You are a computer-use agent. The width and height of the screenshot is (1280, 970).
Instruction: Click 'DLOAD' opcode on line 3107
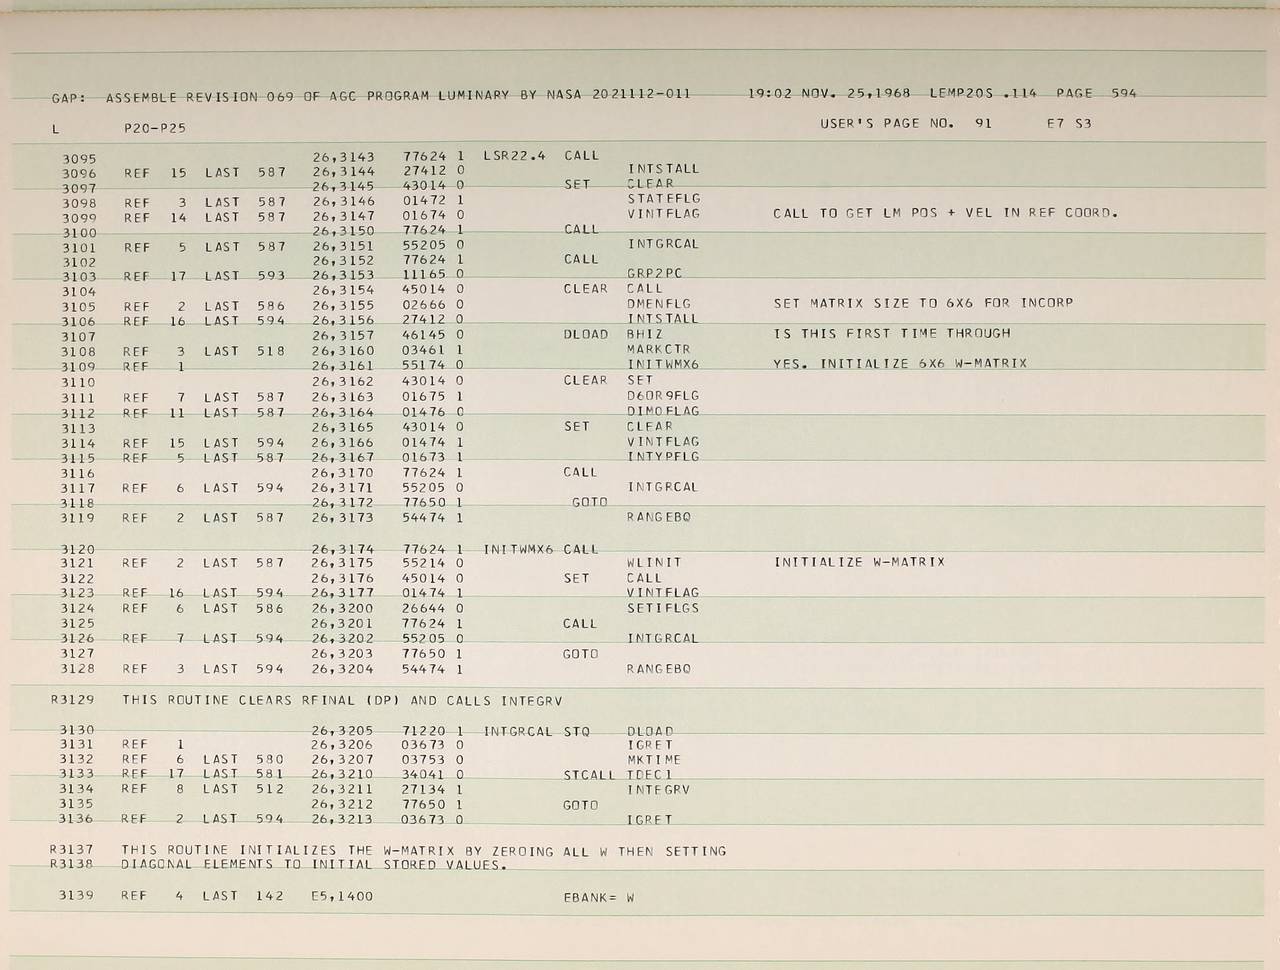586,335
